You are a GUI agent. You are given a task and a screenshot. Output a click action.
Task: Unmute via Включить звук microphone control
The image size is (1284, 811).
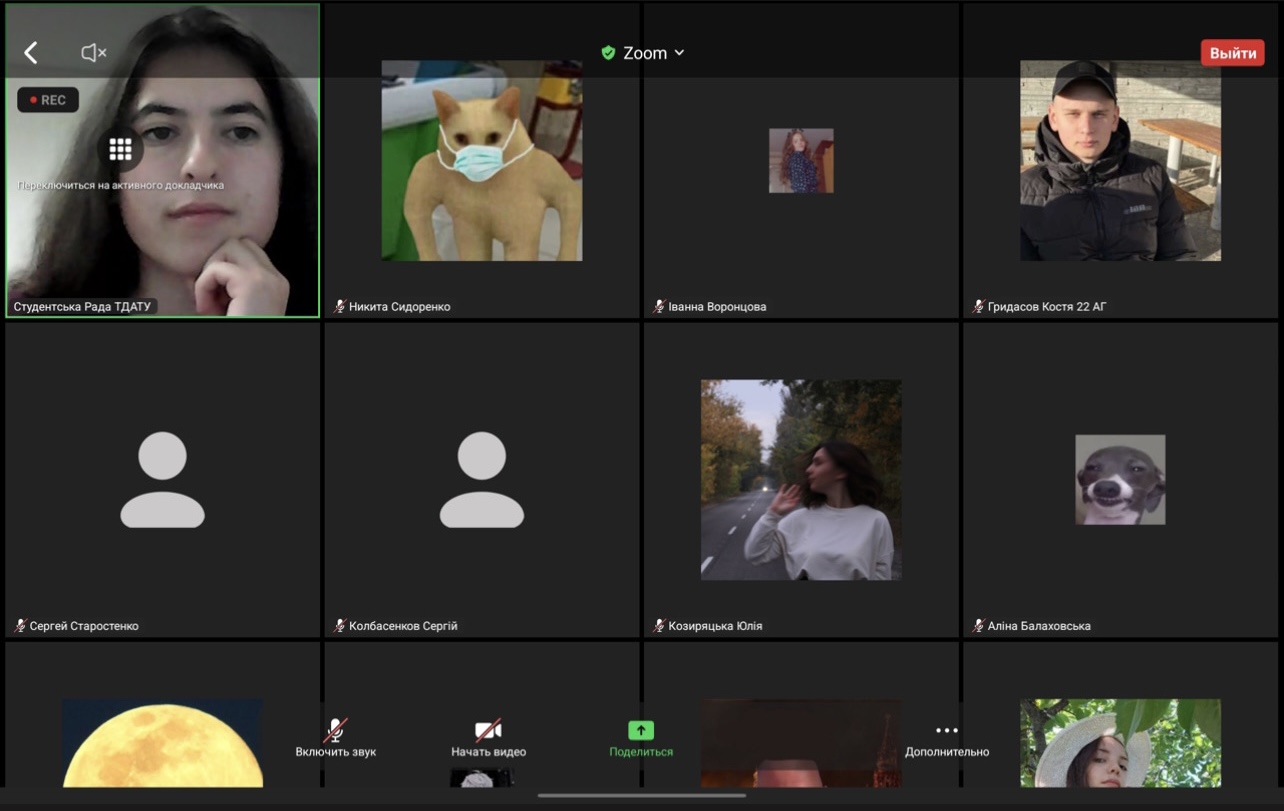point(336,739)
